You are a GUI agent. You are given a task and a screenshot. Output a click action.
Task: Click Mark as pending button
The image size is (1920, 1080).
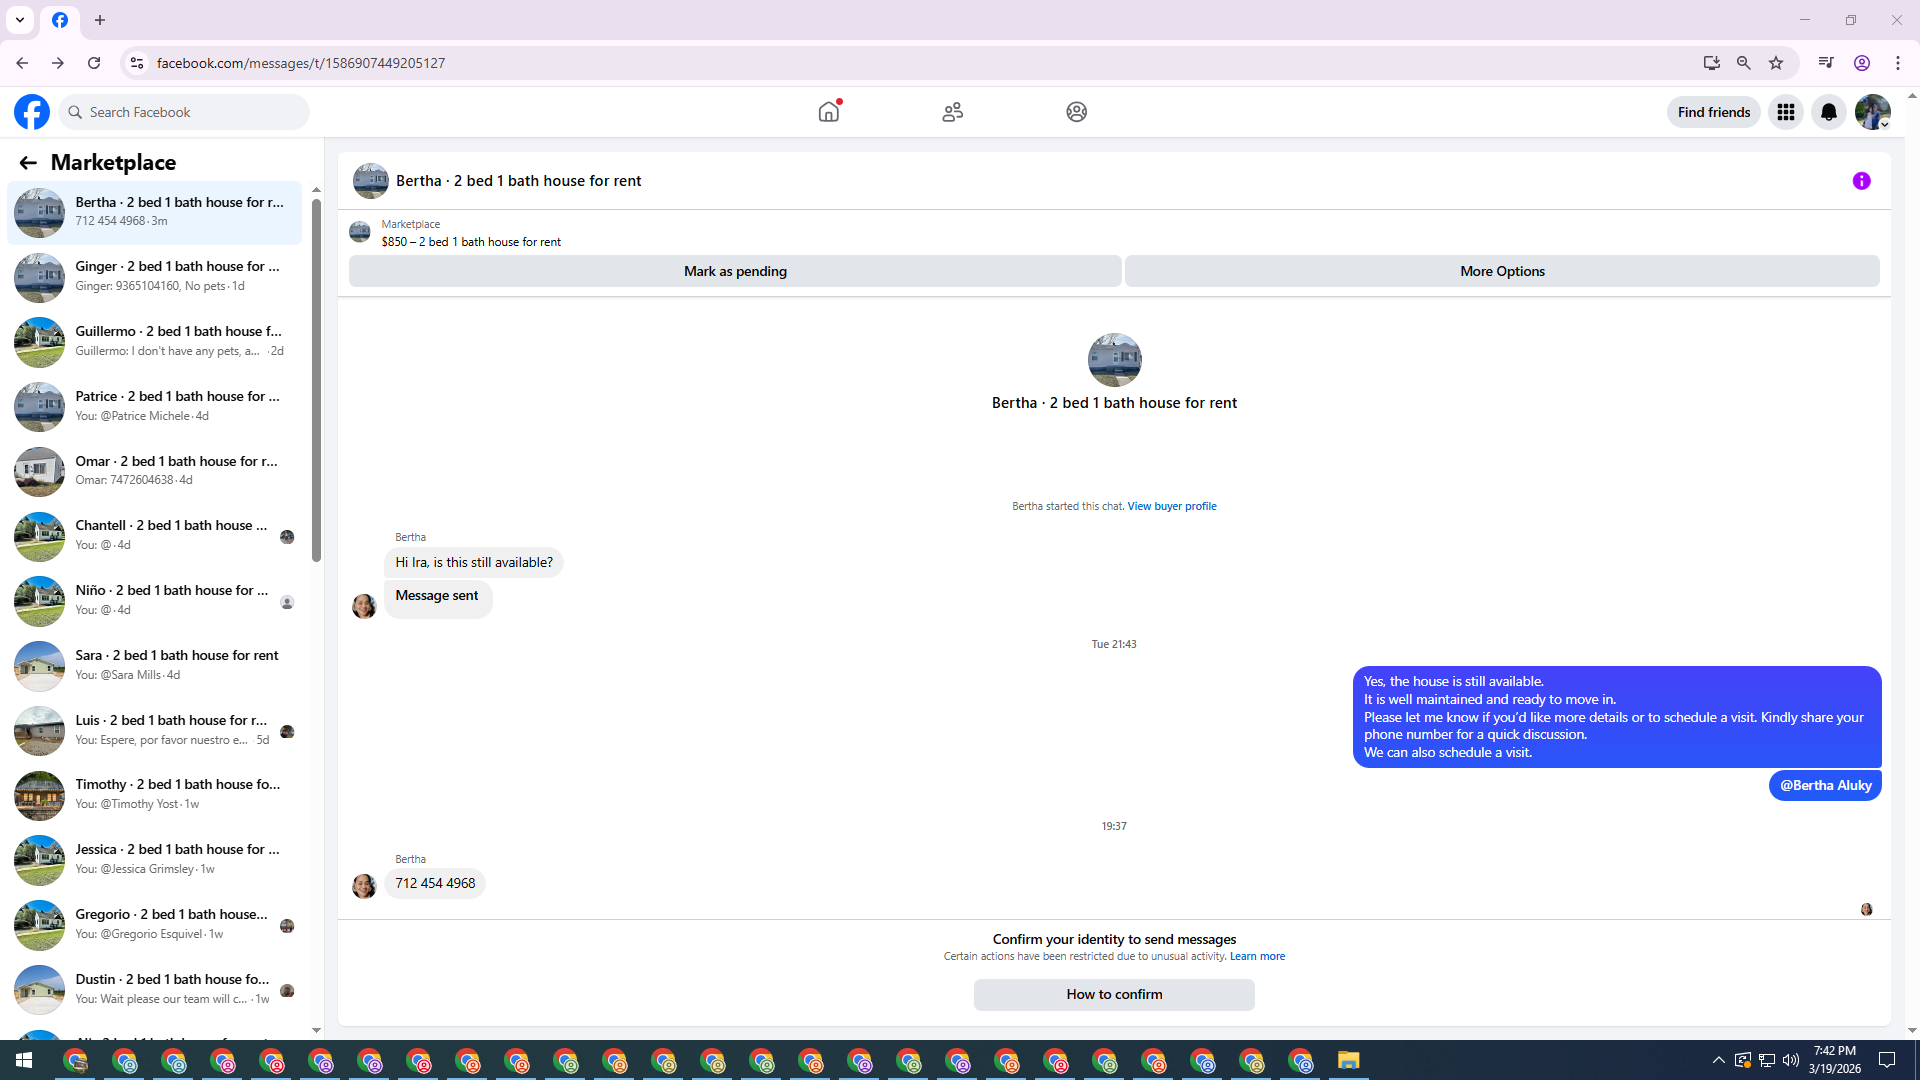point(735,271)
